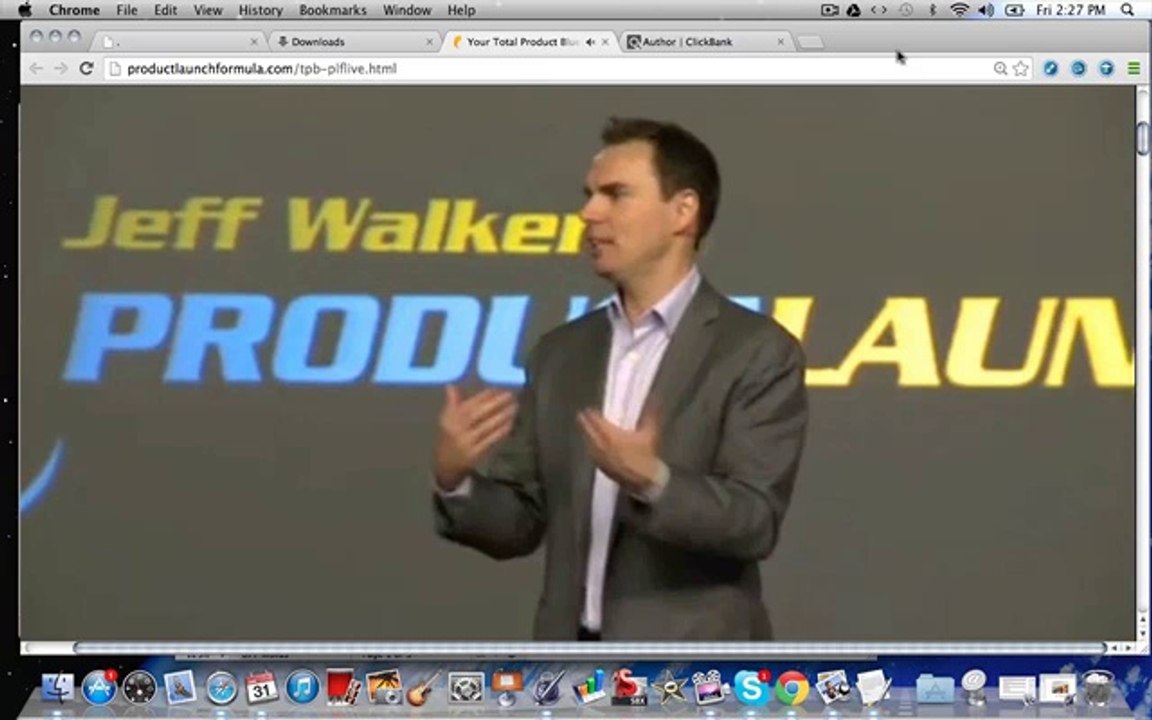Viewport: 1152px width, 720px height.
Task: Open Keynote from the Dock
Action: pos(507,688)
